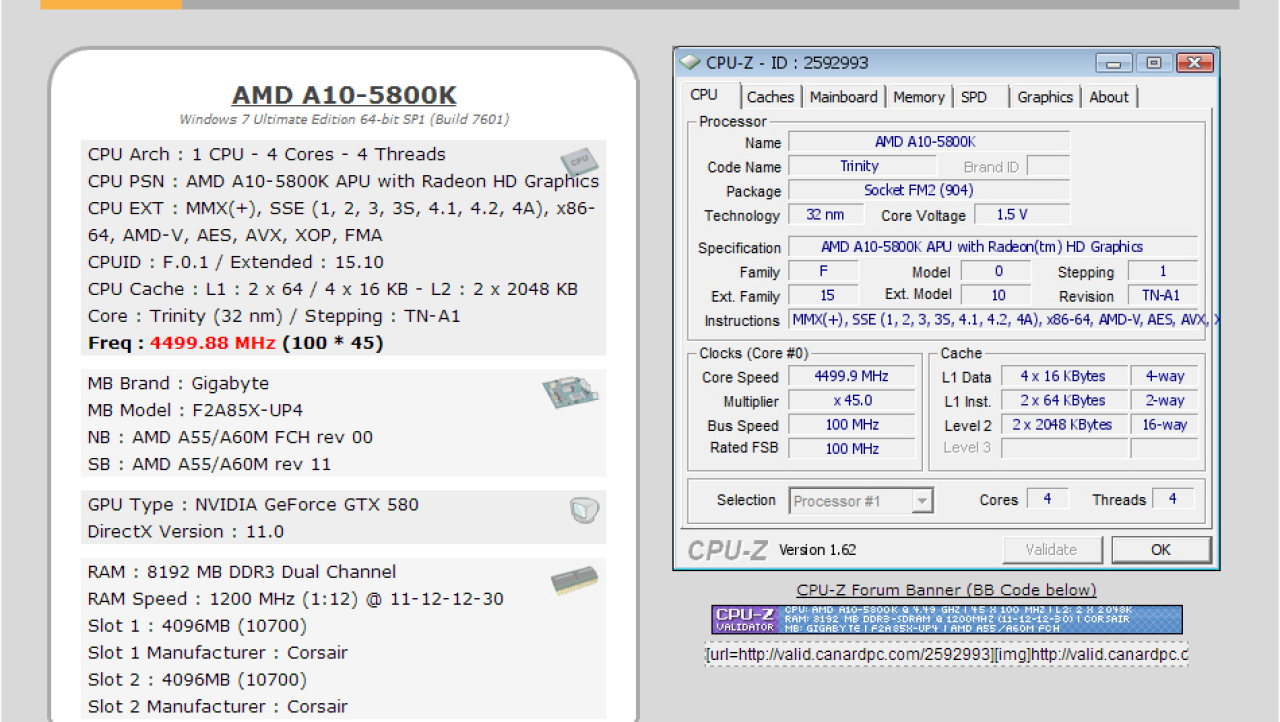Click the Level 2 value 2 x 2048 KBytes
The image size is (1280, 722).
1063,425
